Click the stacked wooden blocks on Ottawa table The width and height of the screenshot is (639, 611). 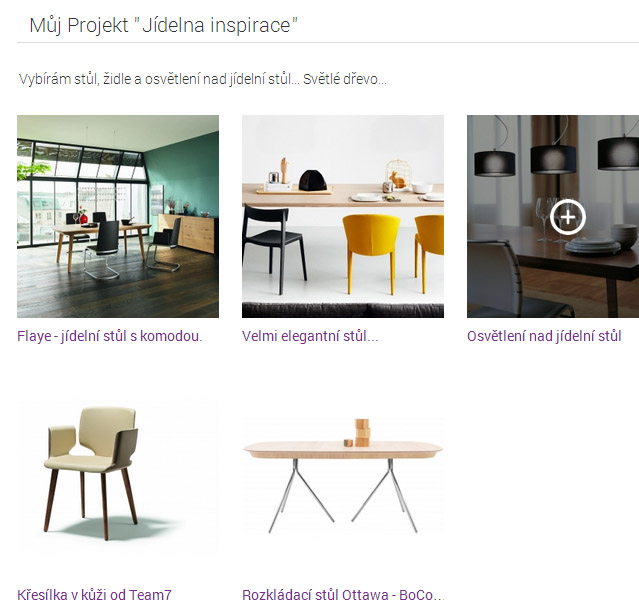pos(362,432)
